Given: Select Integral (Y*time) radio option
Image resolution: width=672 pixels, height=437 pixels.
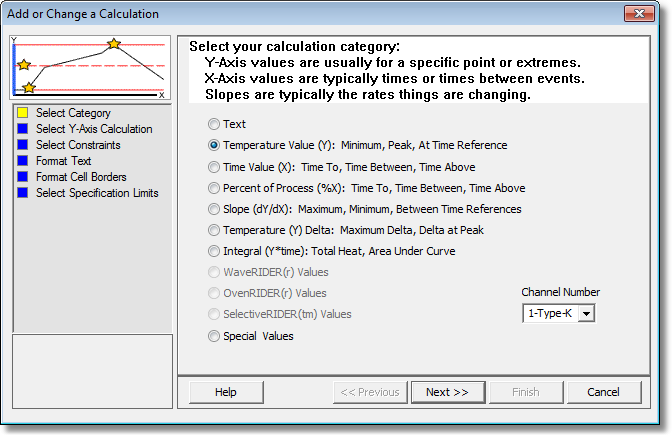Looking at the screenshot, I should point(214,251).
